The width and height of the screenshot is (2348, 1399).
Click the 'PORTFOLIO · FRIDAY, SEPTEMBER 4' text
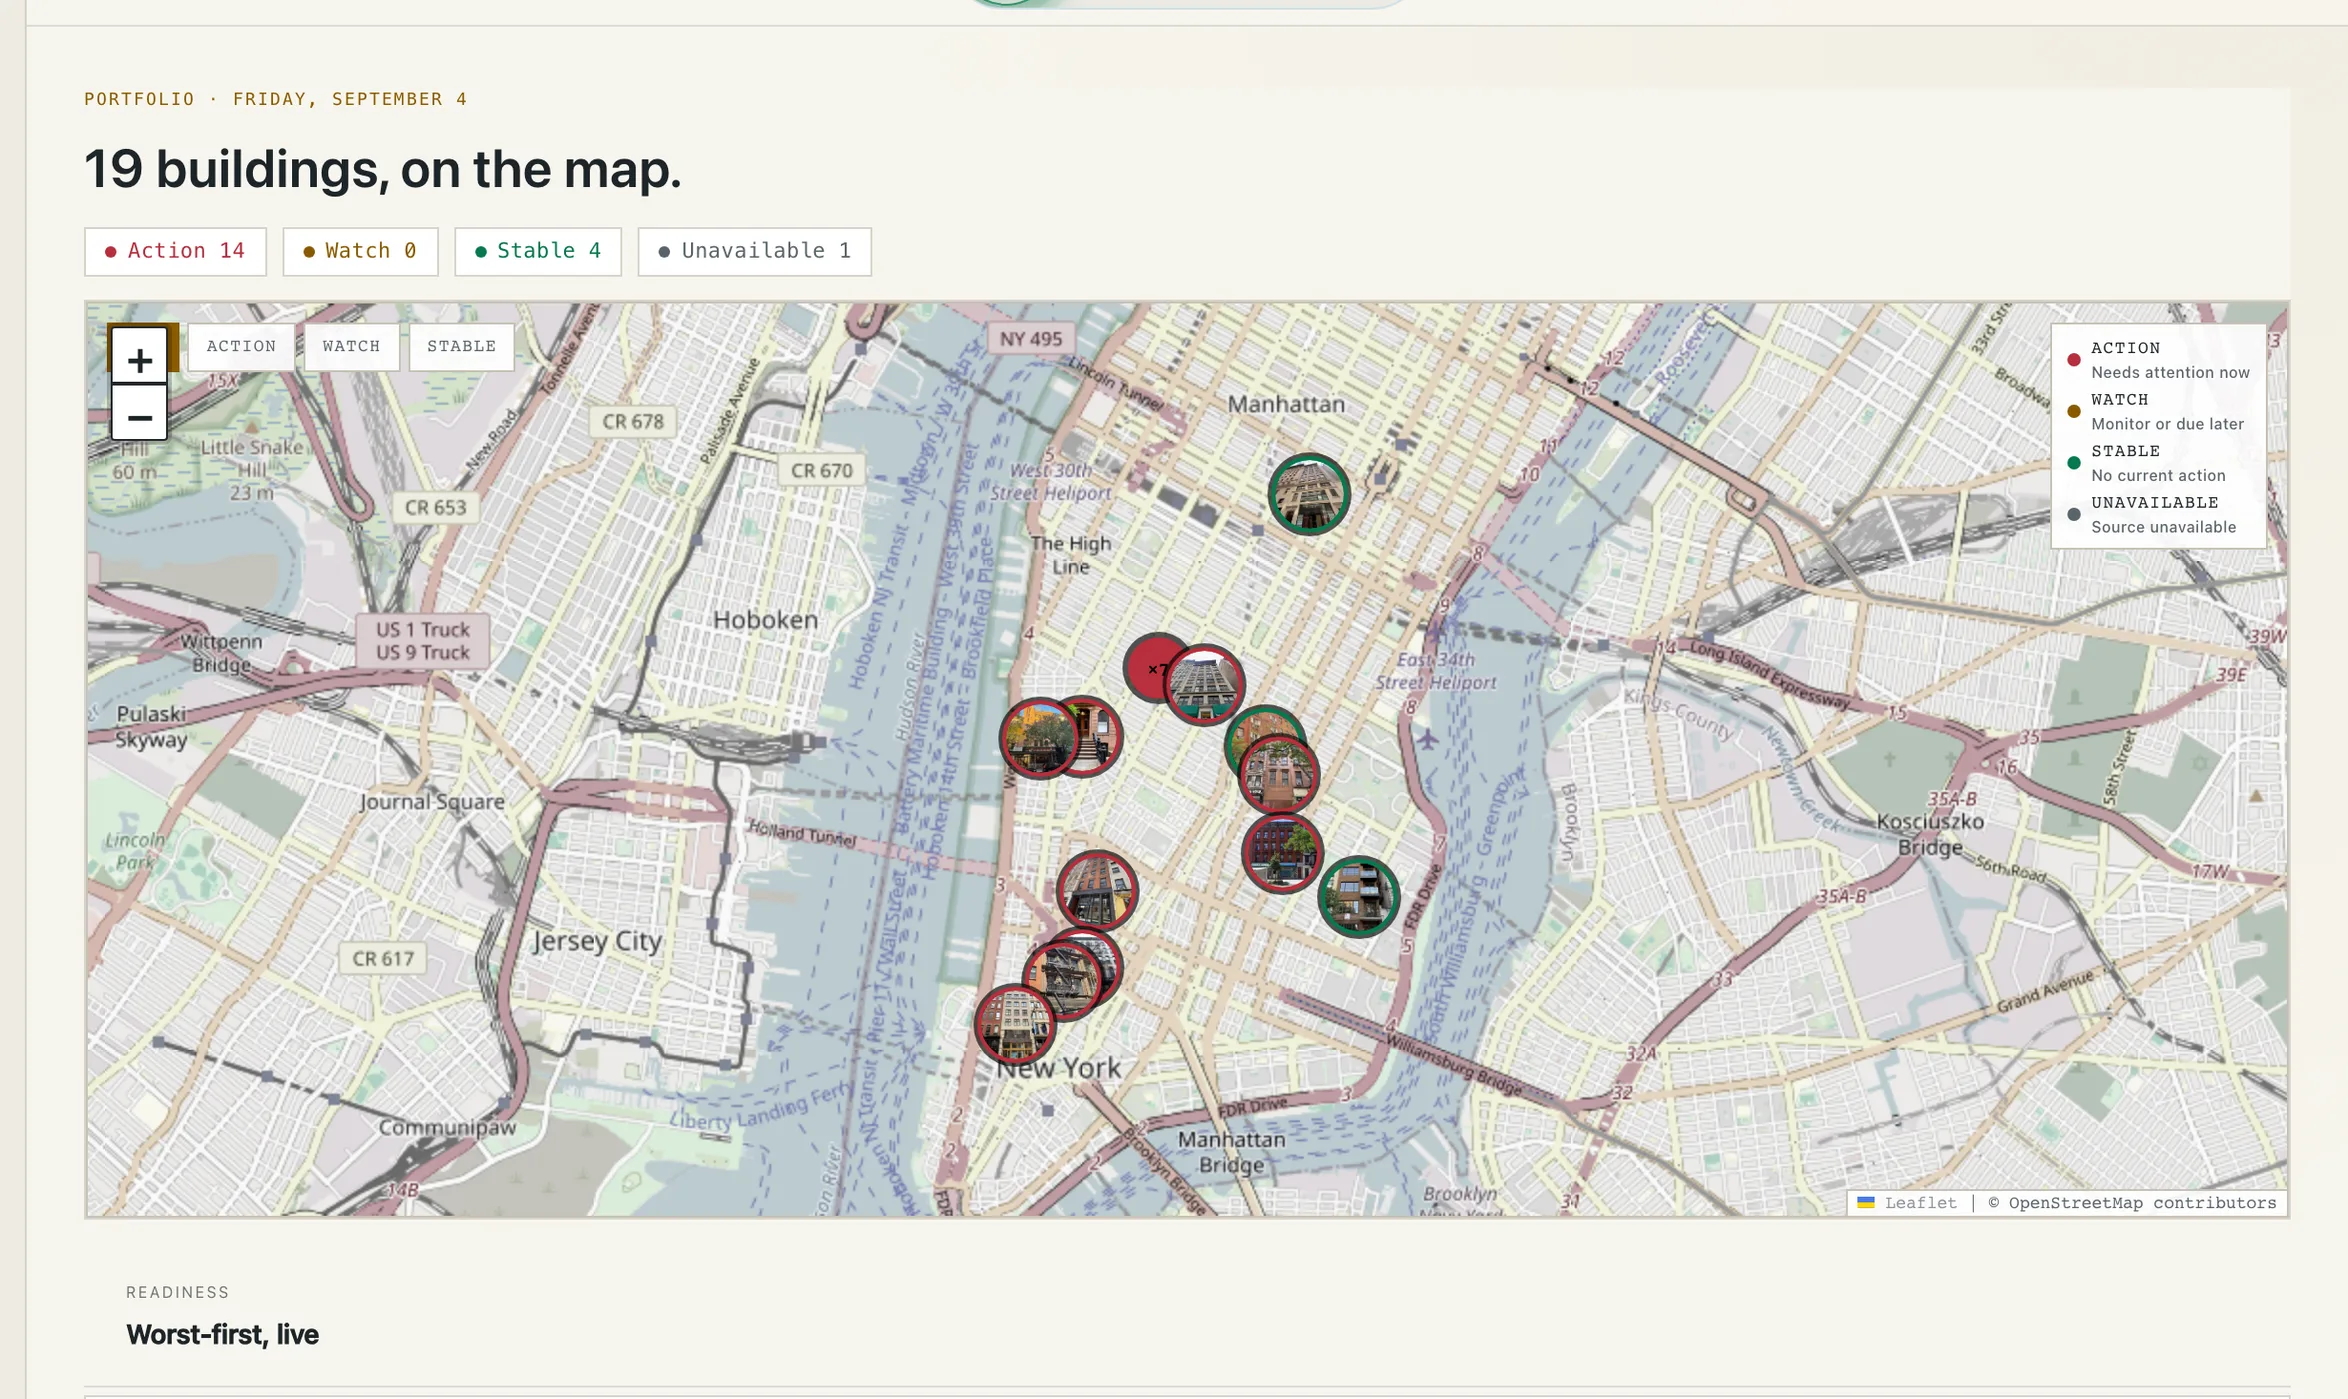tap(276, 99)
